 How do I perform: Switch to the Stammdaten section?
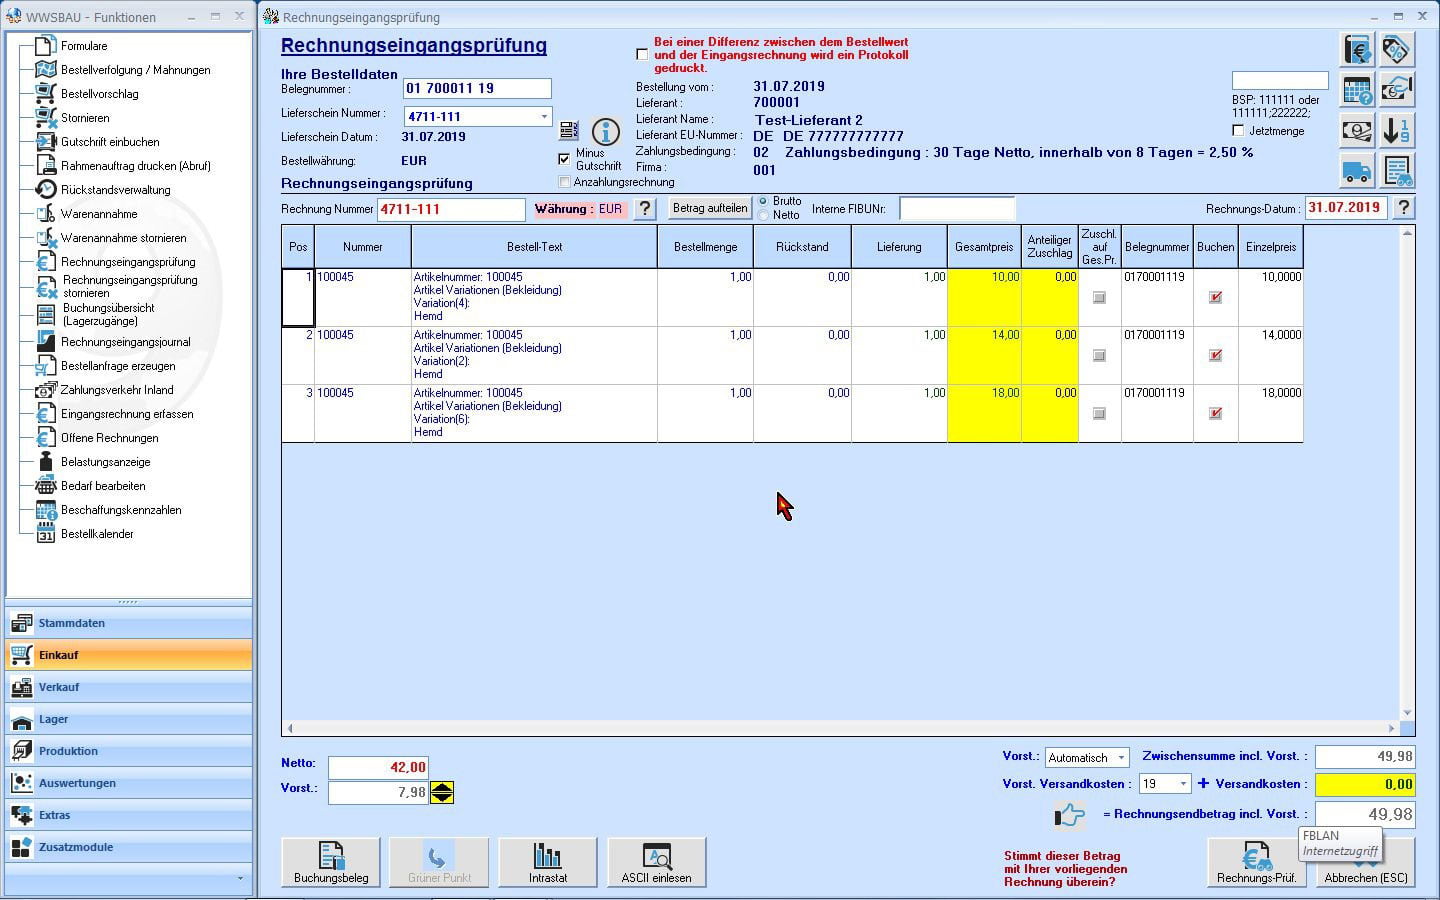pyautogui.click(x=129, y=623)
